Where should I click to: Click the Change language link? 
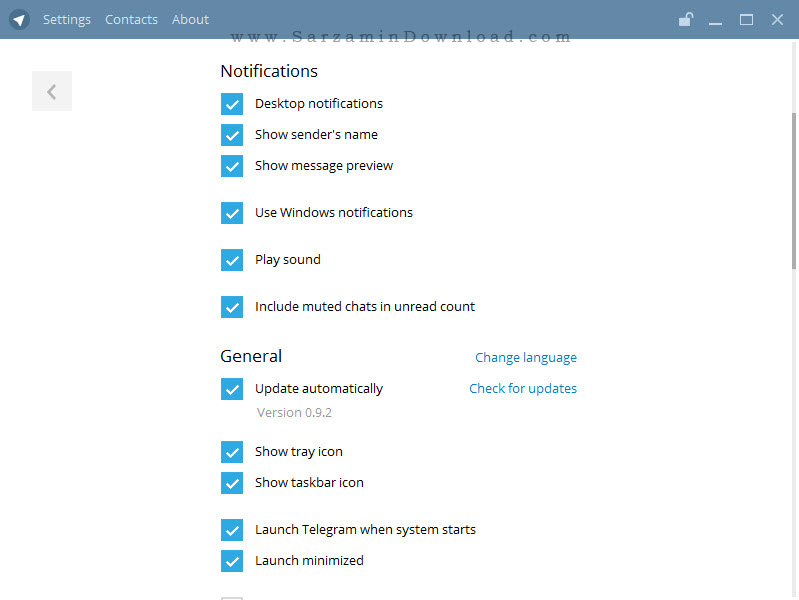(x=526, y=358)
